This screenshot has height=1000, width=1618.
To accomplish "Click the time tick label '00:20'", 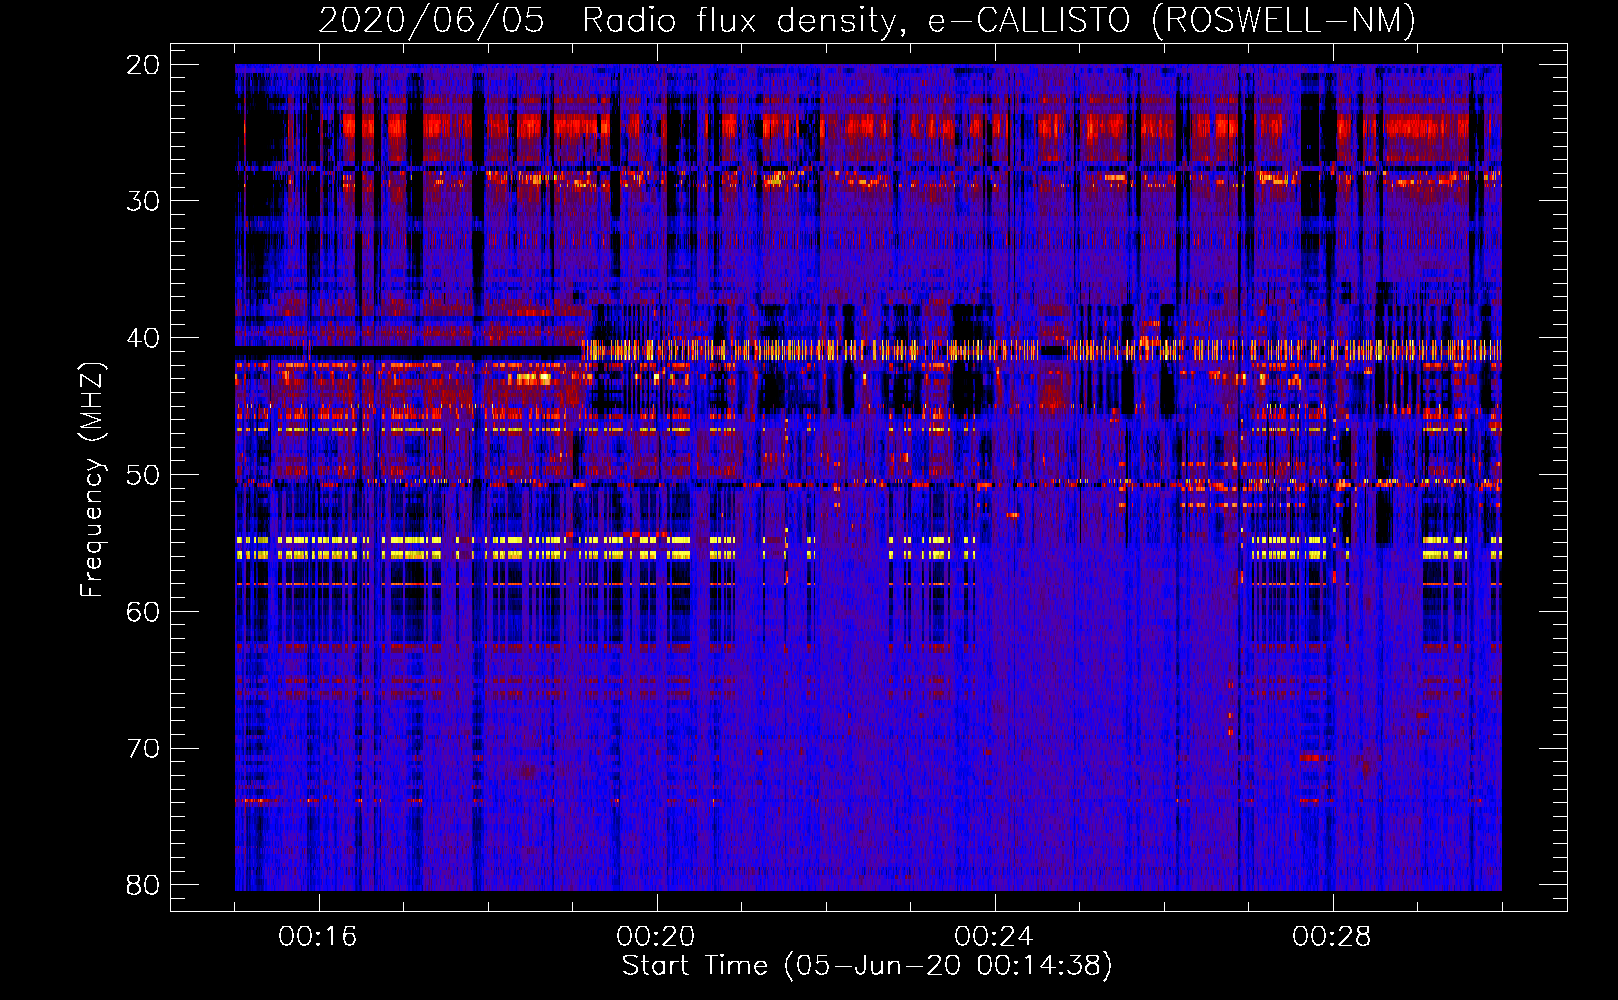I will 656,937.
